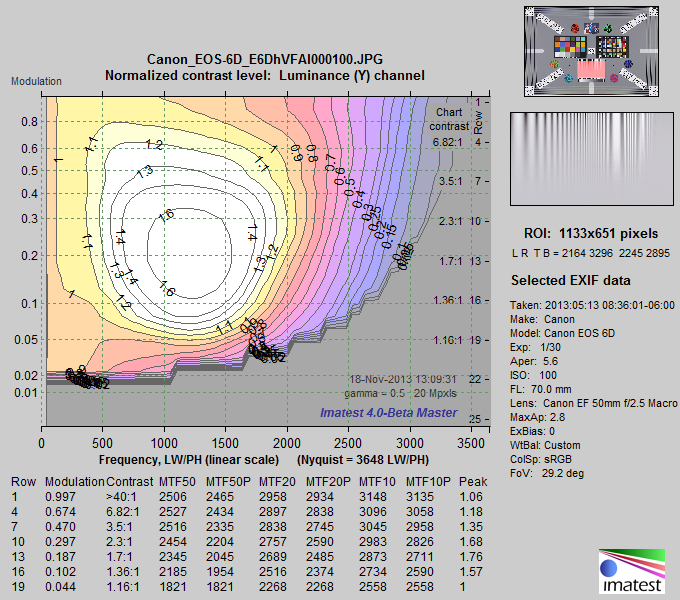This screenshot has height=600, width=680.
Task: Click modulation value 0.470 in row 7
Action: point(60,527)
